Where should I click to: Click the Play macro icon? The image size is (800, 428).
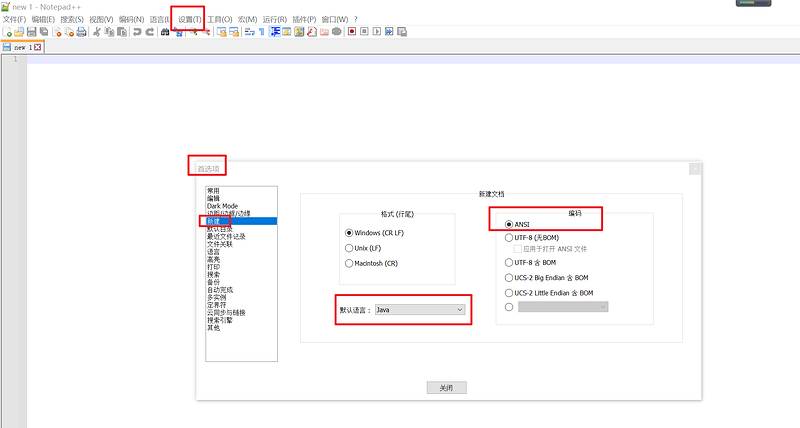tap(377, 32)
